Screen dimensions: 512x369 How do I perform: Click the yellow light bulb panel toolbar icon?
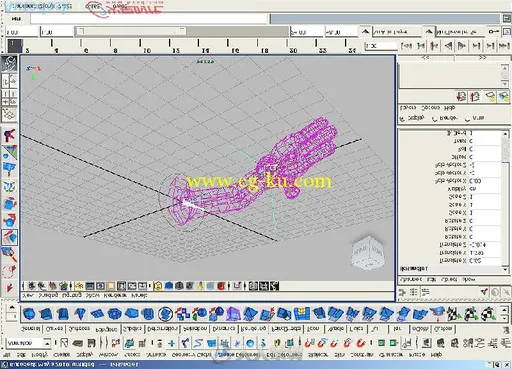201,286
